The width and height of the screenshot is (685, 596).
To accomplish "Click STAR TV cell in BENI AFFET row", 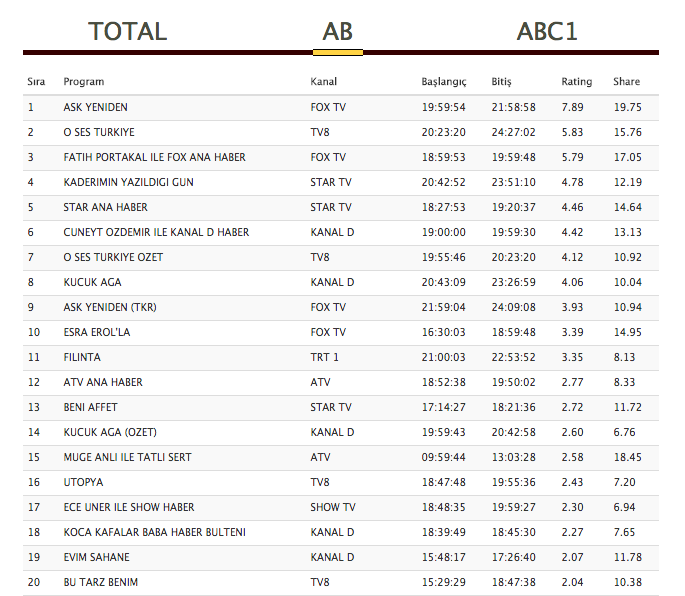I will [331, 407].
